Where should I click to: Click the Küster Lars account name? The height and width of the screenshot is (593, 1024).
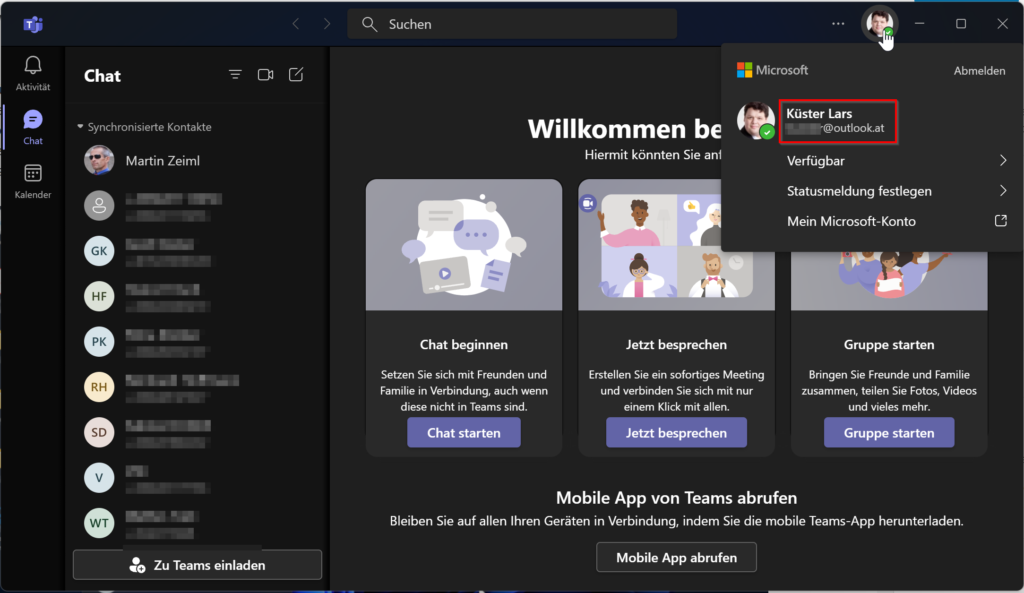(x=819, y=113)
